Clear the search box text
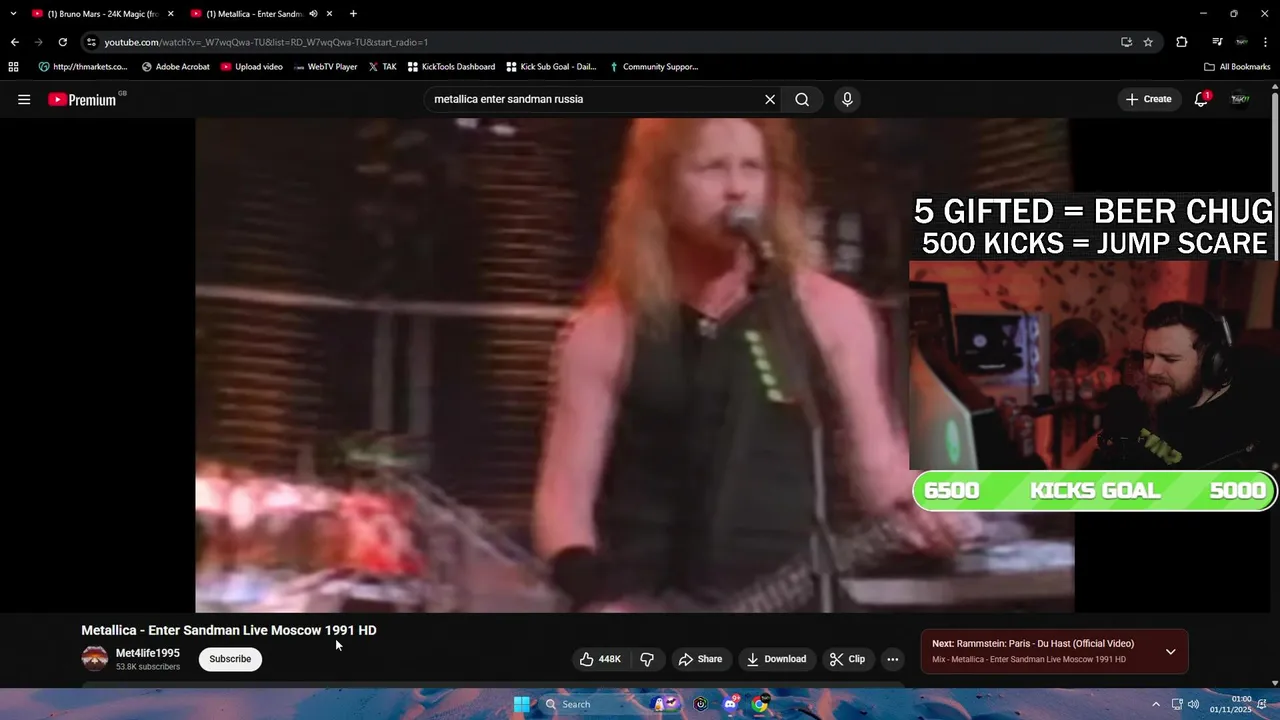The image size is (1280, 720). tap(770, 99)
